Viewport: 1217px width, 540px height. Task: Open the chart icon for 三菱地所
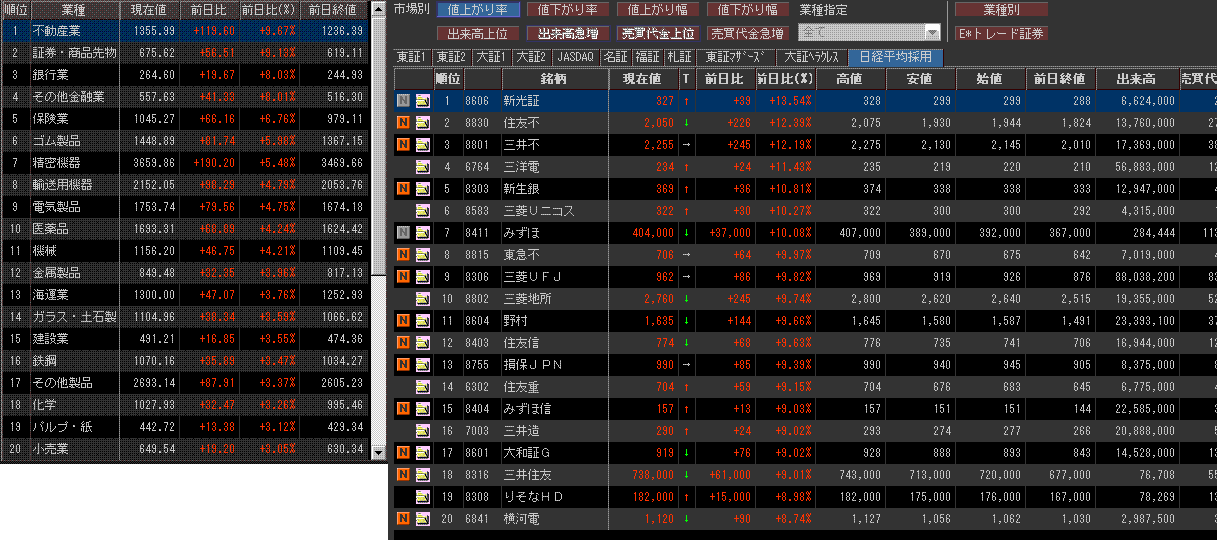pos(423,298)
